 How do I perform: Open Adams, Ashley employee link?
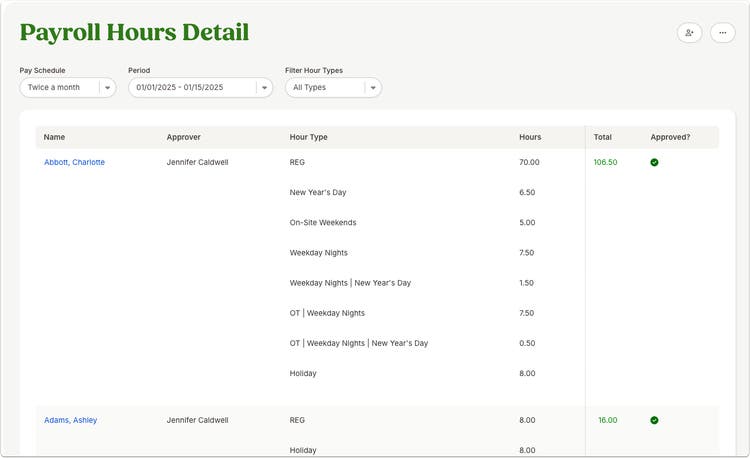(70, 420)
